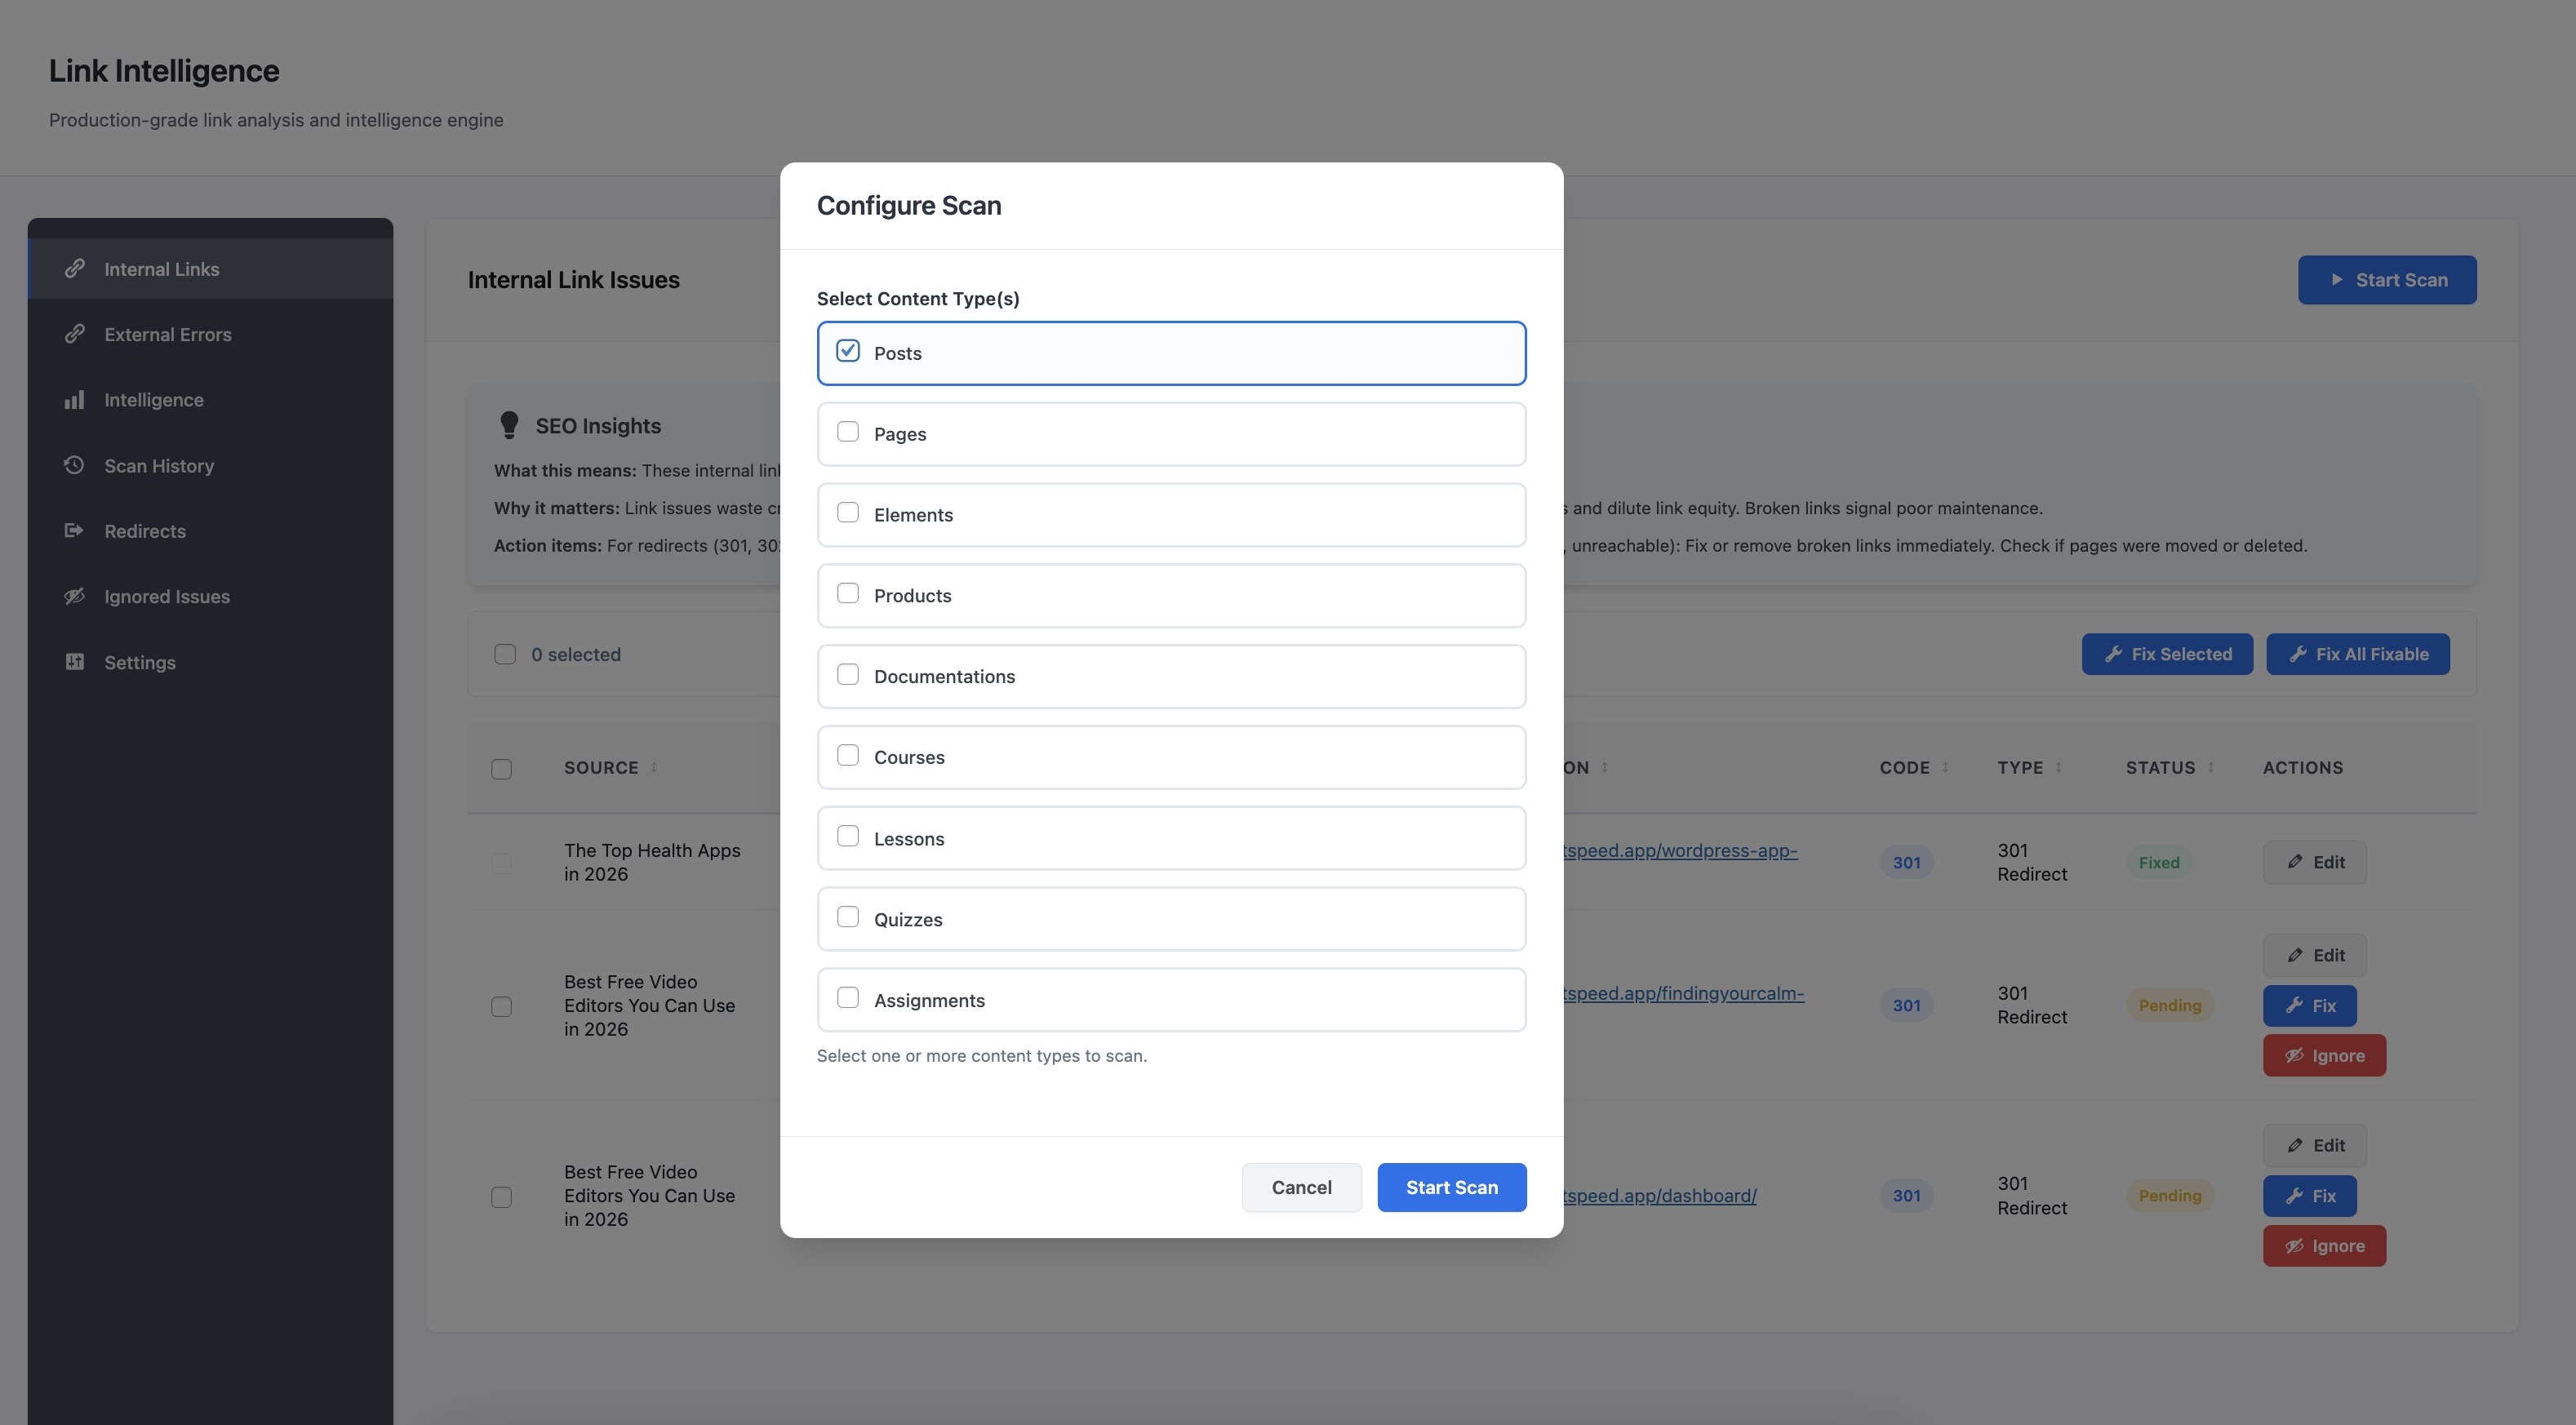2576x1425 pixels.
Task: Tick the Products checkbox
Action: tap(848, 594)
